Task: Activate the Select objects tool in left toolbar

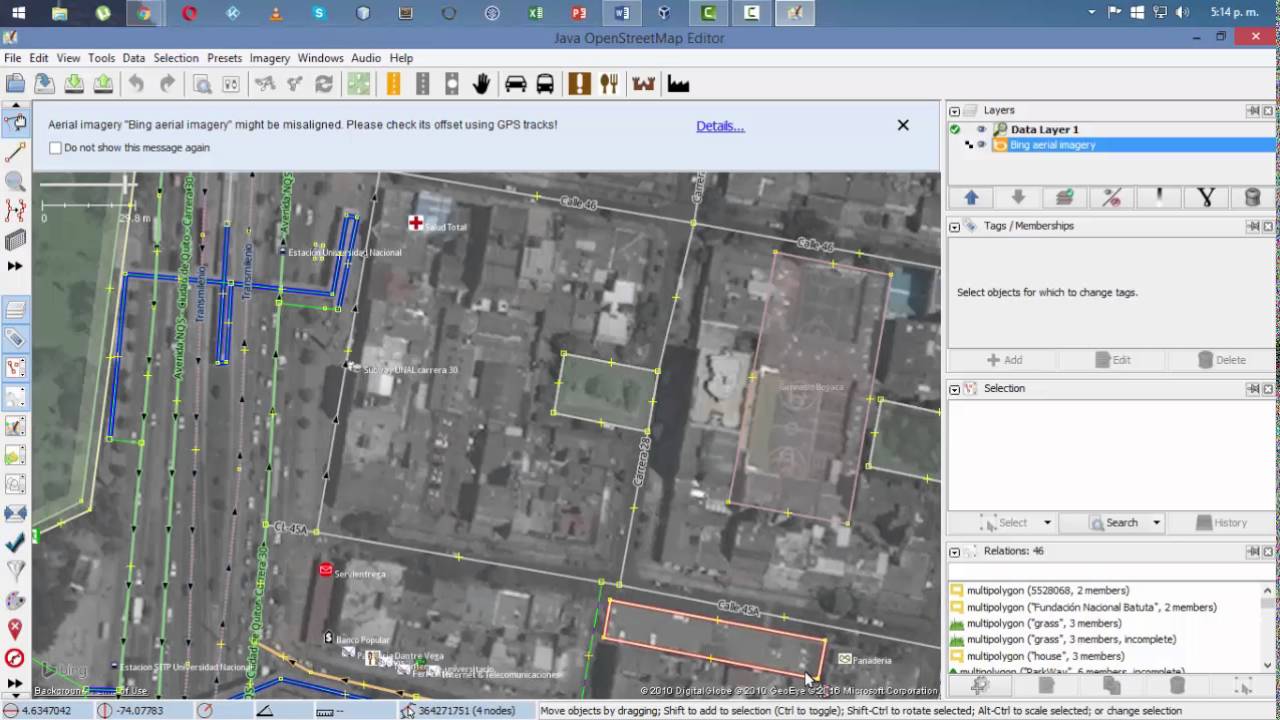Action: (x=15, y=123)
